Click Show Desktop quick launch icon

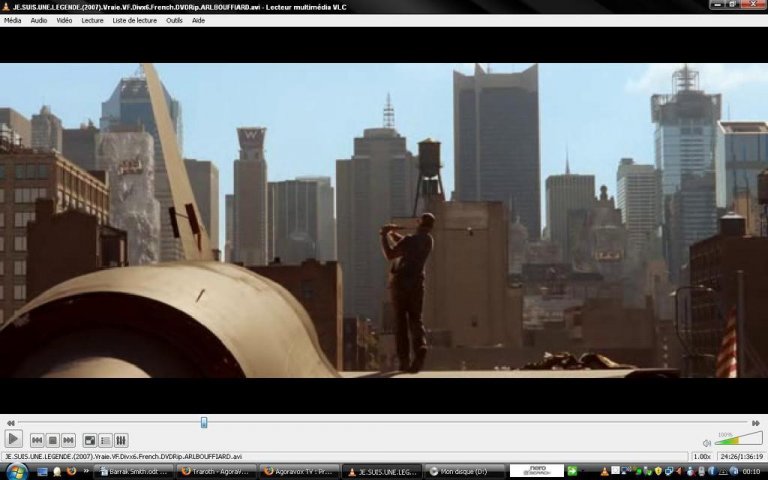pos(43,472)
